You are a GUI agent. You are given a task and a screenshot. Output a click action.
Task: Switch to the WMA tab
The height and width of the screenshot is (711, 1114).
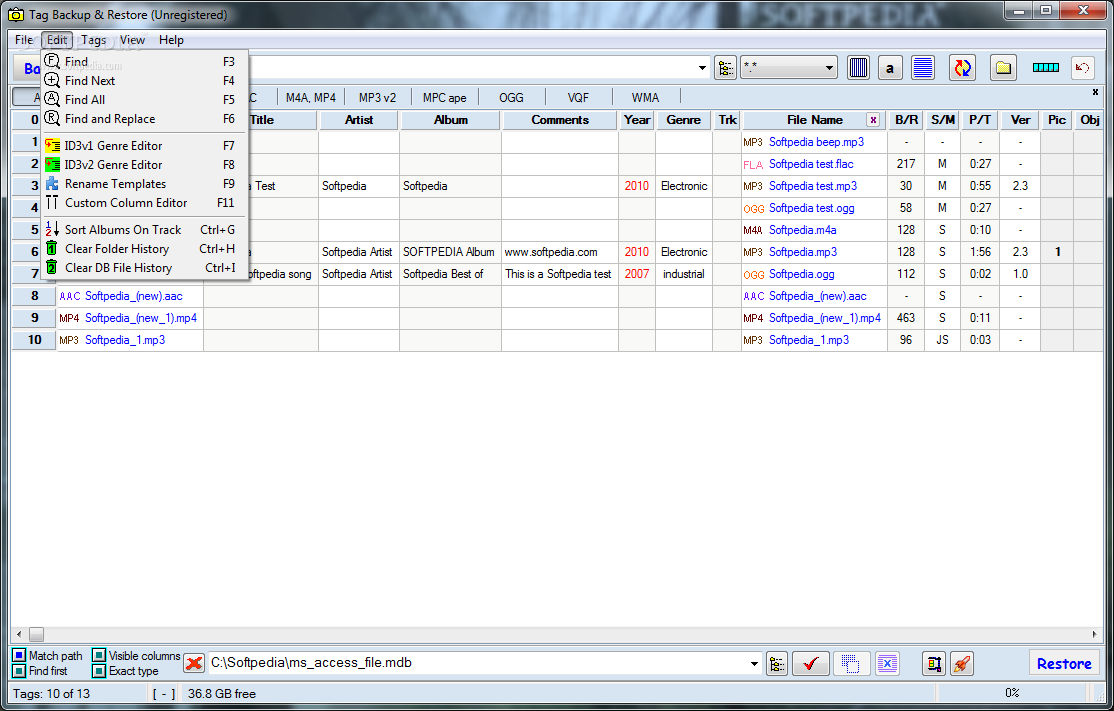[x=645, y=98]
